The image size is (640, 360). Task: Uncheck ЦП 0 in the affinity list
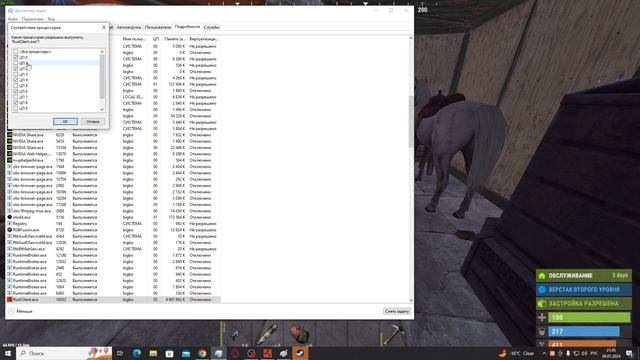tap(16, 57)
